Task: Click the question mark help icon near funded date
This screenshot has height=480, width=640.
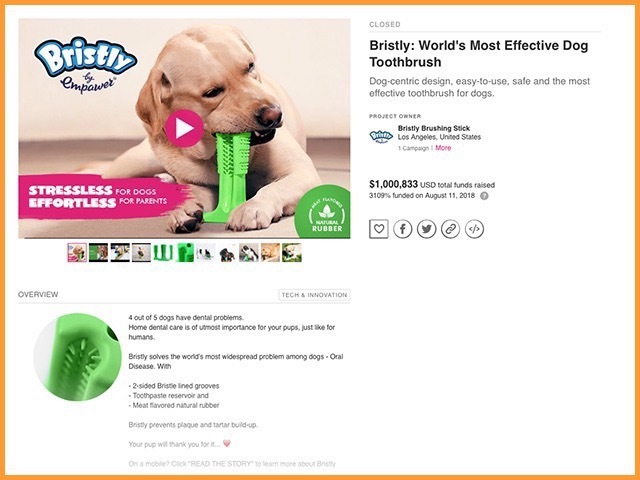Action: click(x=484, y=196)
